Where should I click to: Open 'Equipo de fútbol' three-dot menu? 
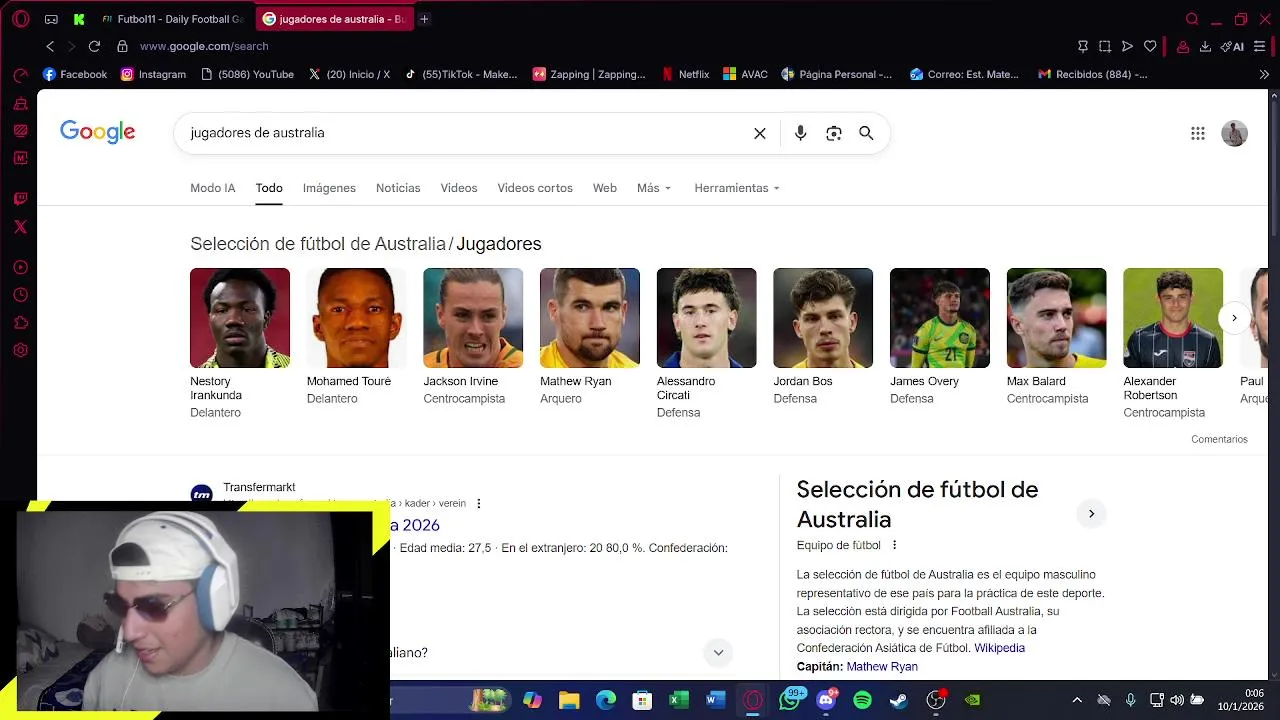pyautogui.click(x=894, y=545)
